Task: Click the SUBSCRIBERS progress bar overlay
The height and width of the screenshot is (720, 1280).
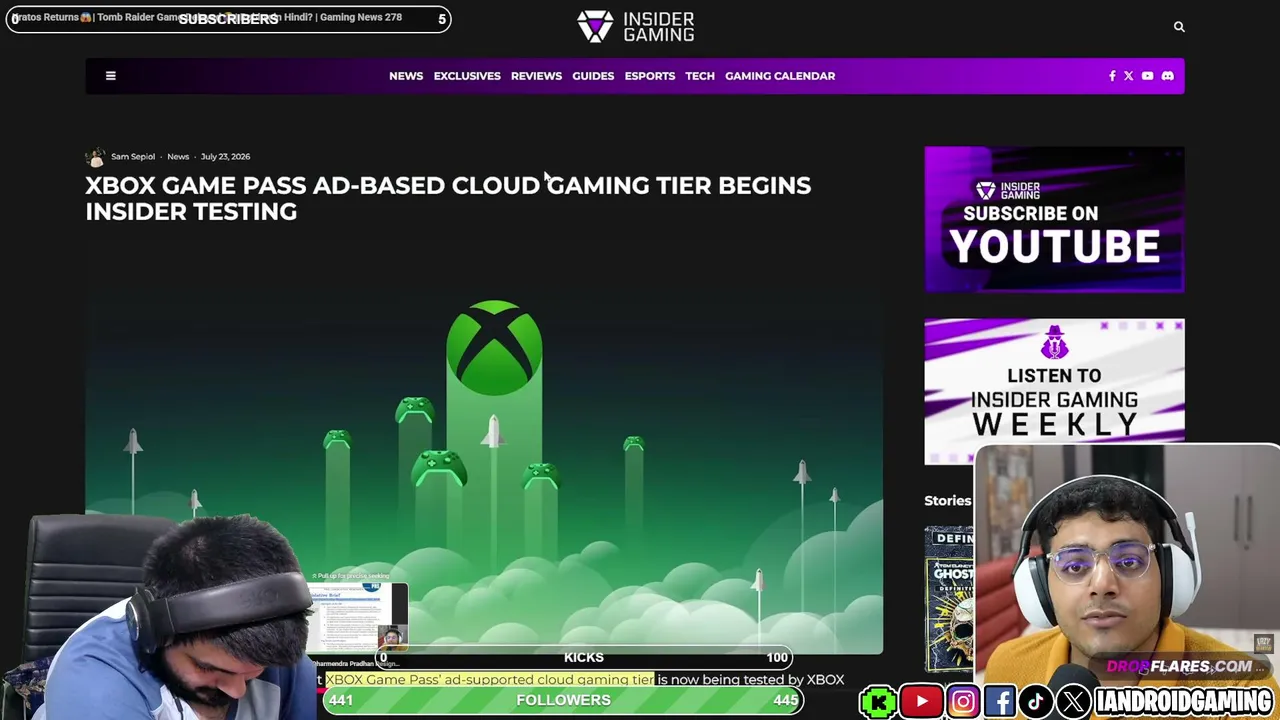Action: click(x=228, y=19)
